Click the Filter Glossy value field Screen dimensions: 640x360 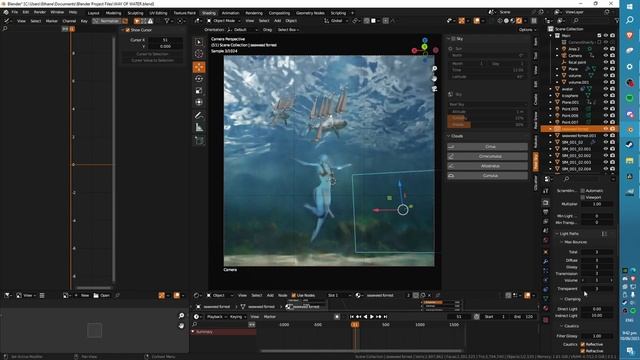click(597, 336)
